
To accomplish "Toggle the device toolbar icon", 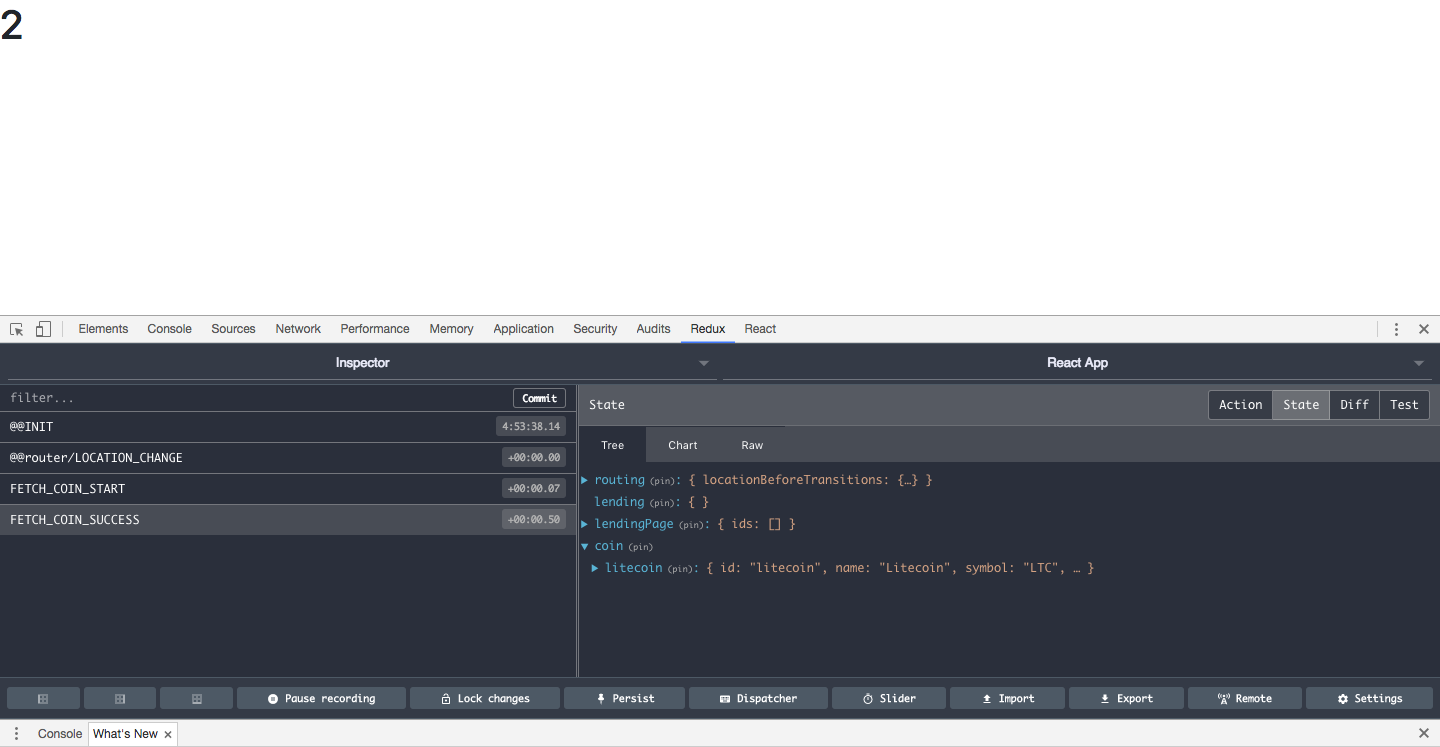I will pos(43,329).
